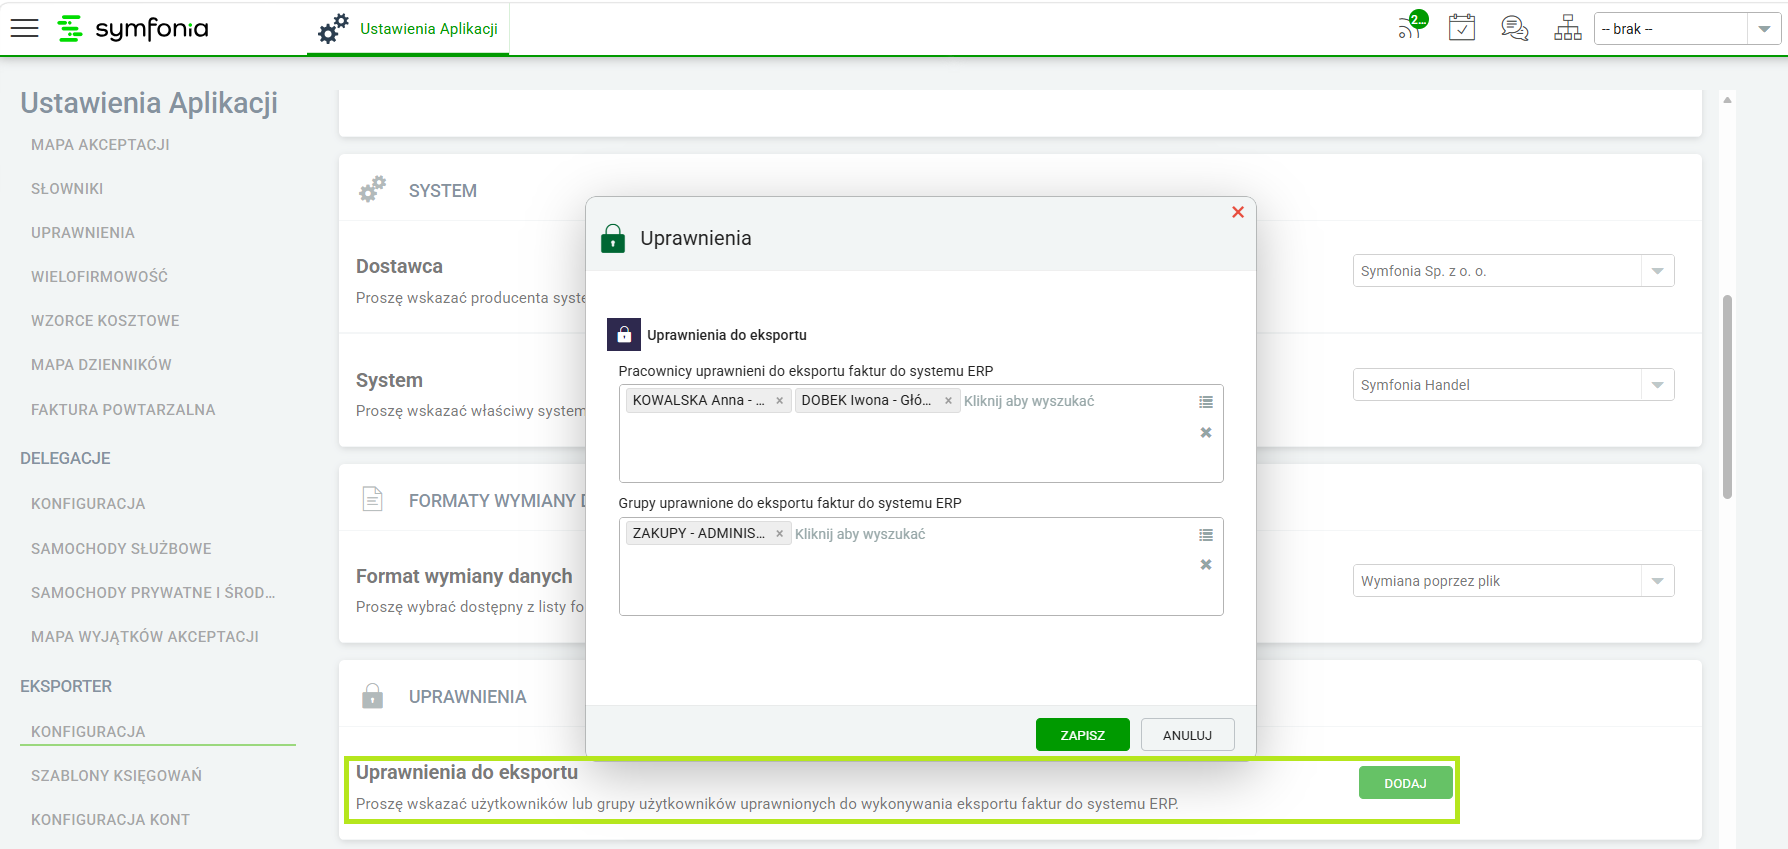Screen dimensions: 1788x849
Task: Open Wzorce Kosztowe menu item
Action: point(105,321)
